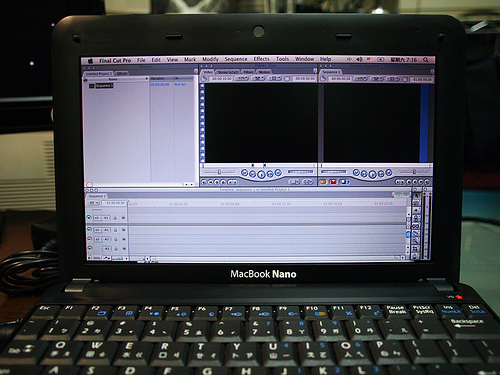Switch to the Filters tab in Viewer

[248, 72]
